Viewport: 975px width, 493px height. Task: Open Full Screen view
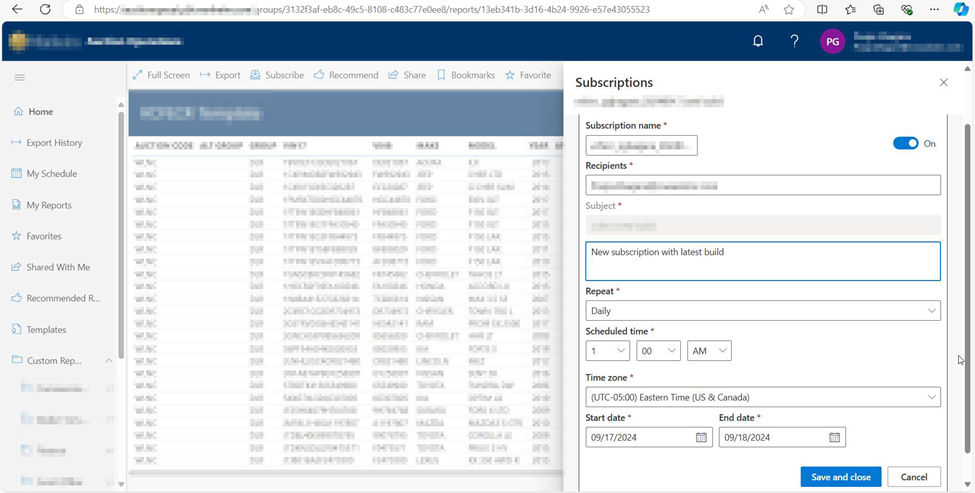pyautogui.click(x=161, y=75)
